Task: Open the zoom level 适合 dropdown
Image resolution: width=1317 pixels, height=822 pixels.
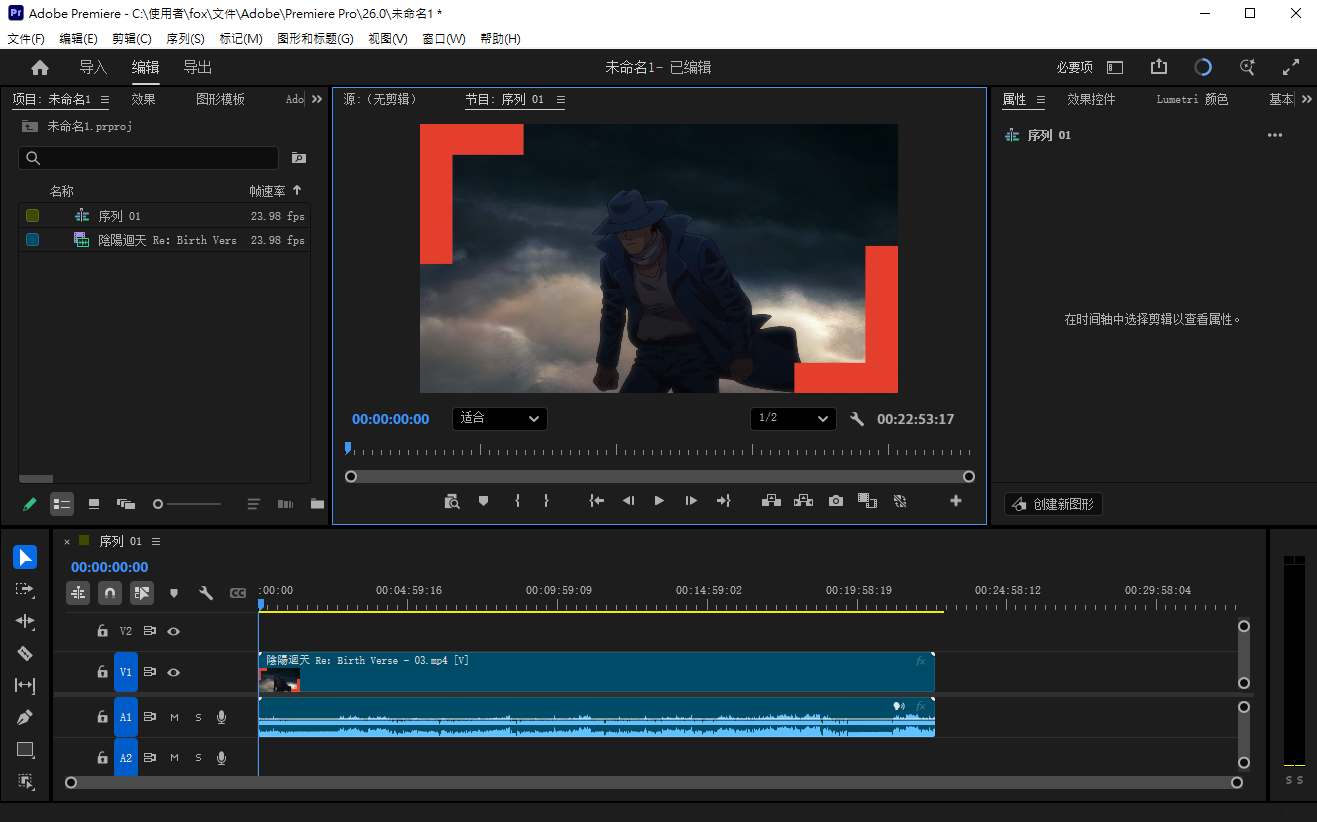Action: pyautogui.click(x=500, y=418)
